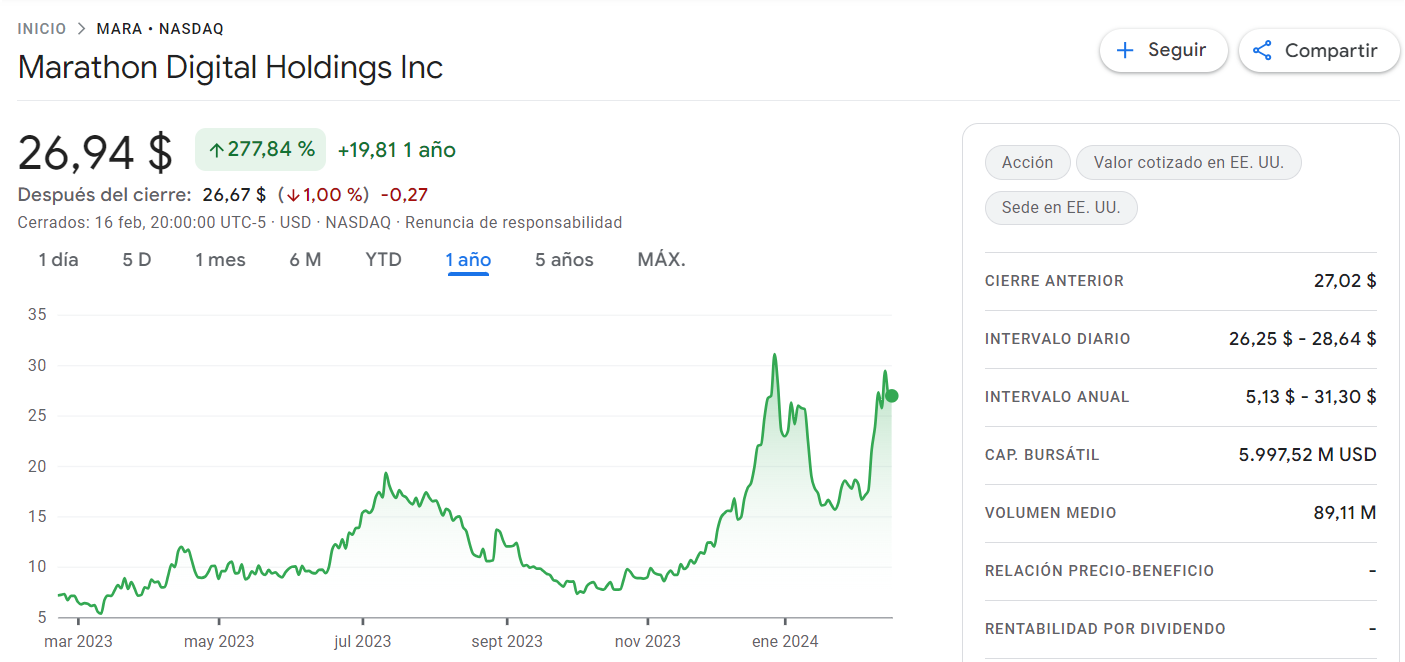Click the CIERRE ANTERIOR label

click(1054, 281)
